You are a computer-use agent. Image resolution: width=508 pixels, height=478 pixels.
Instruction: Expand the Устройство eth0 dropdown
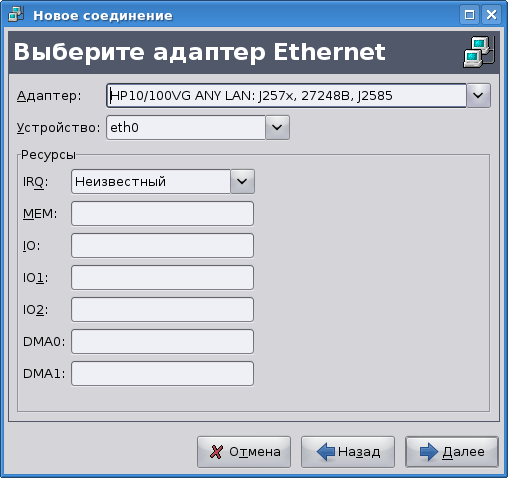pyautogui.click(x=277, y=128)
